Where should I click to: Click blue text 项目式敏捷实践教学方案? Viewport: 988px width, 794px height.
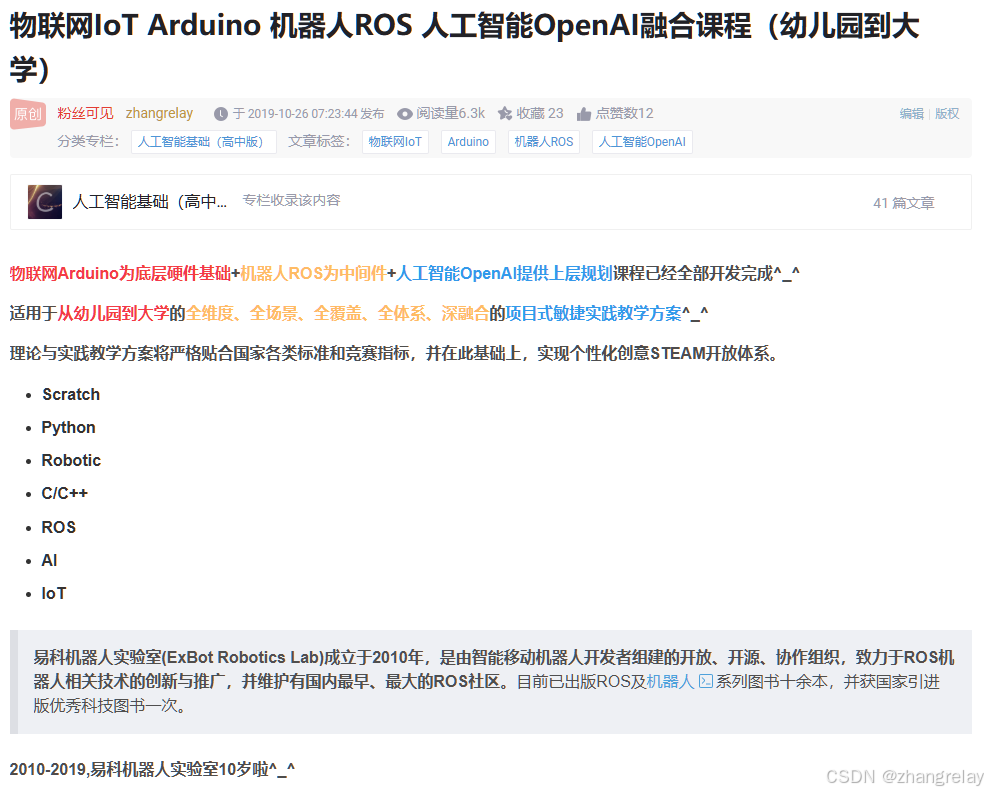[594, 313]
